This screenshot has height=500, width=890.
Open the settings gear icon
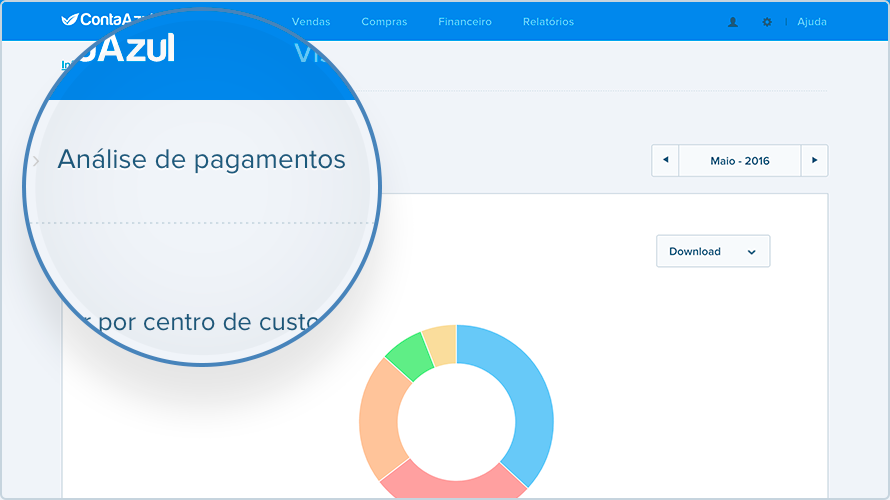[x=767, y=22]
